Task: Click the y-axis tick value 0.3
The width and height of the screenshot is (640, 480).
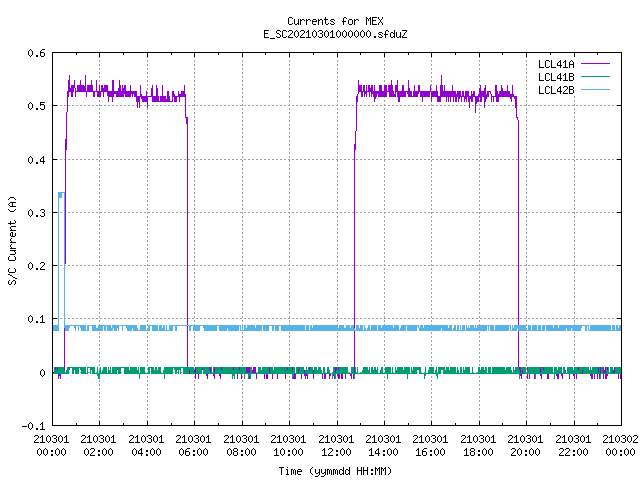Action: pos(36,213)
